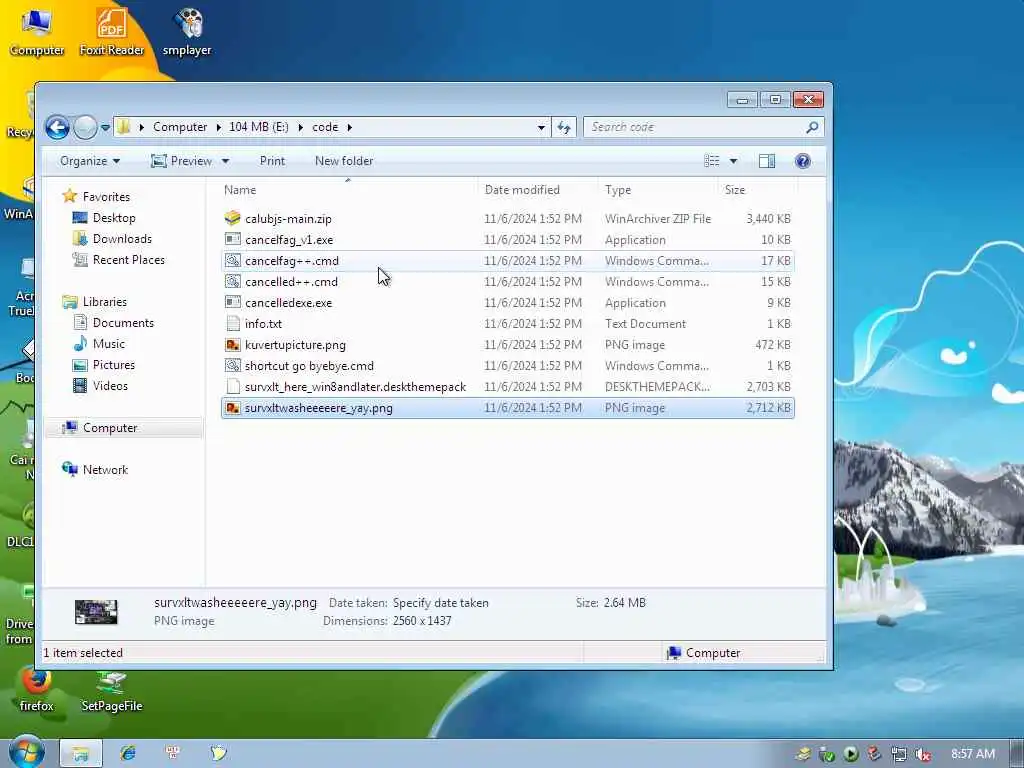Click Print in the toolbar
This screenshot has height=768, width=1024.
point(272,161)
